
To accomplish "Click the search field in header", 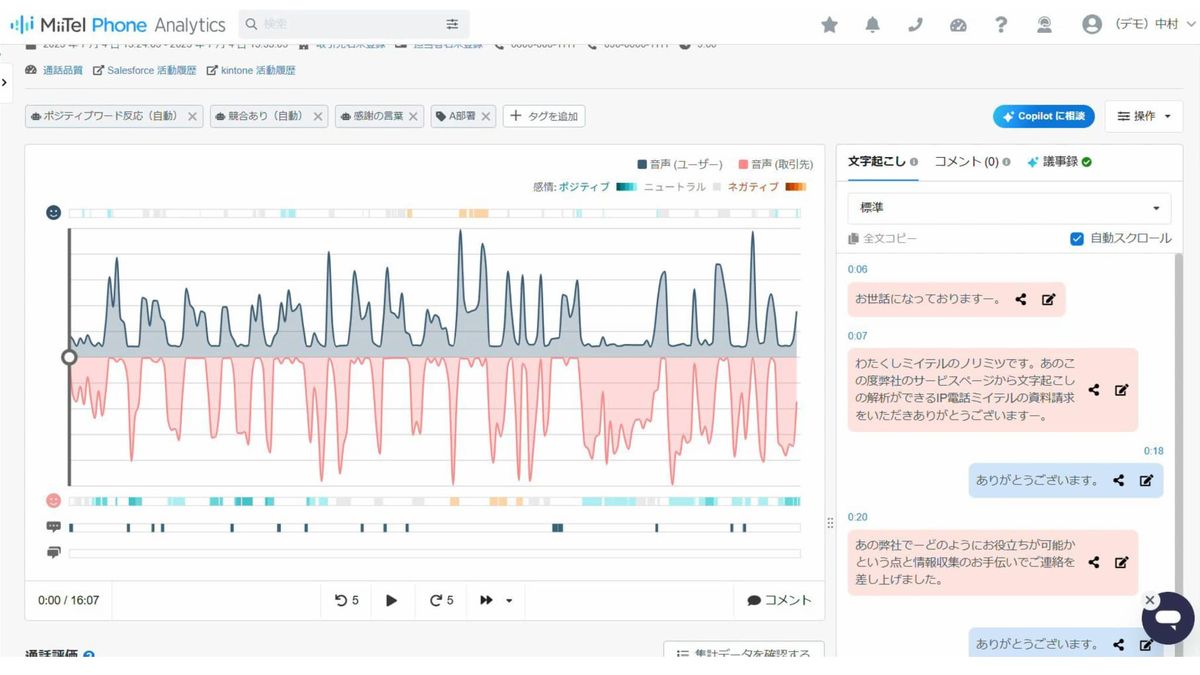I will point(350,24).
